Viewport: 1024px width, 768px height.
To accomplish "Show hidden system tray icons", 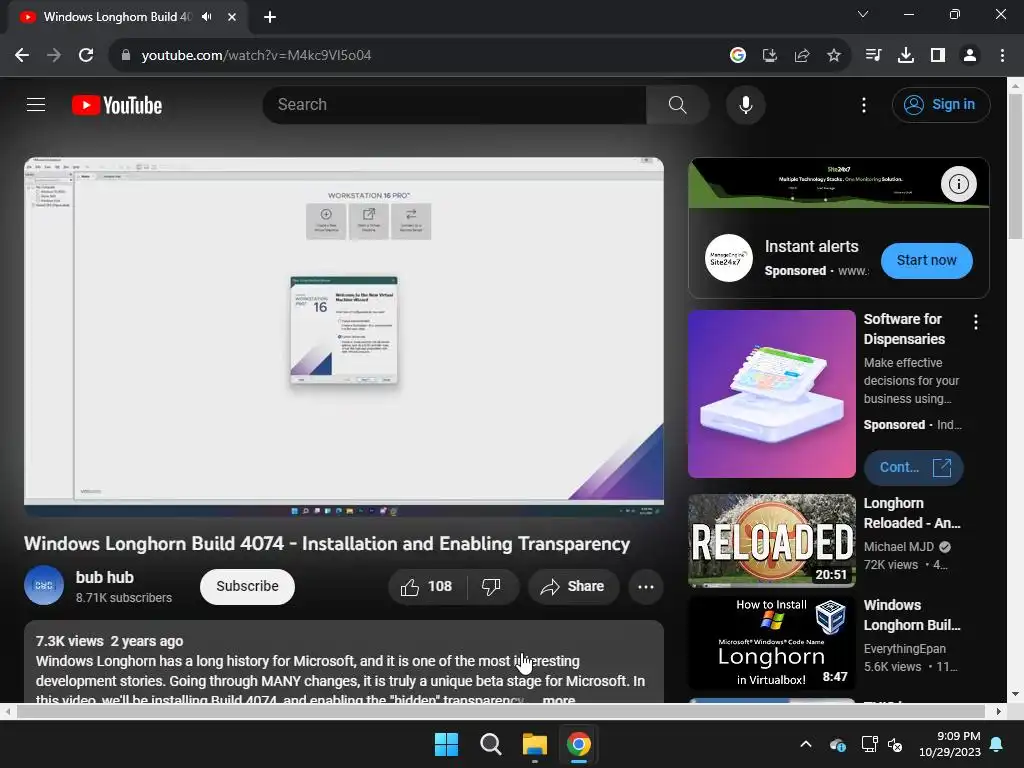I will (x=806, y=744).
